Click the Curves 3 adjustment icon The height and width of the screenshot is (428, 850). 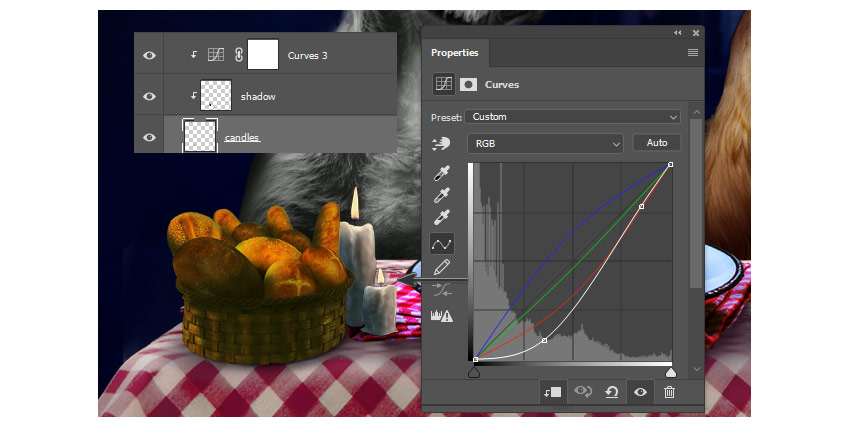pyautogui.click(x=216, y=55)
